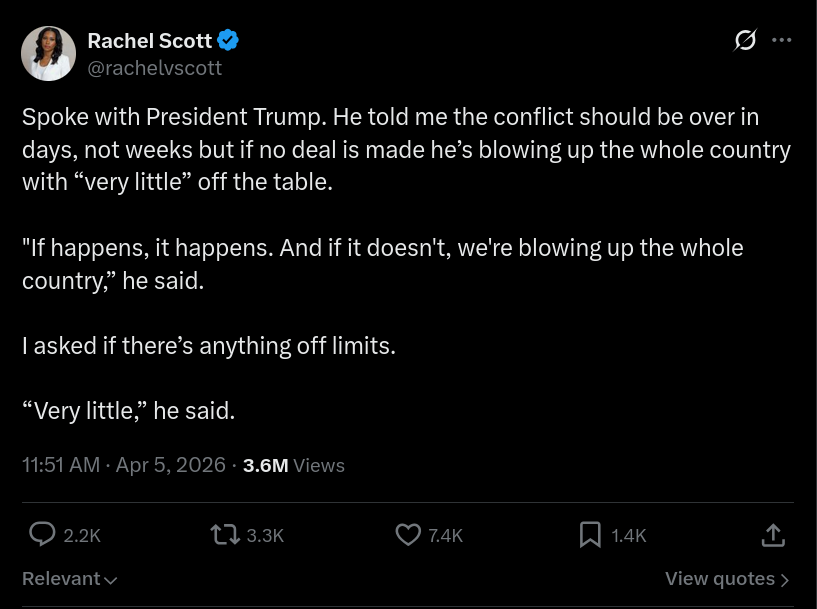817x609 pixels.
Task: Click the blue verified badge
Action: point(229,41)
